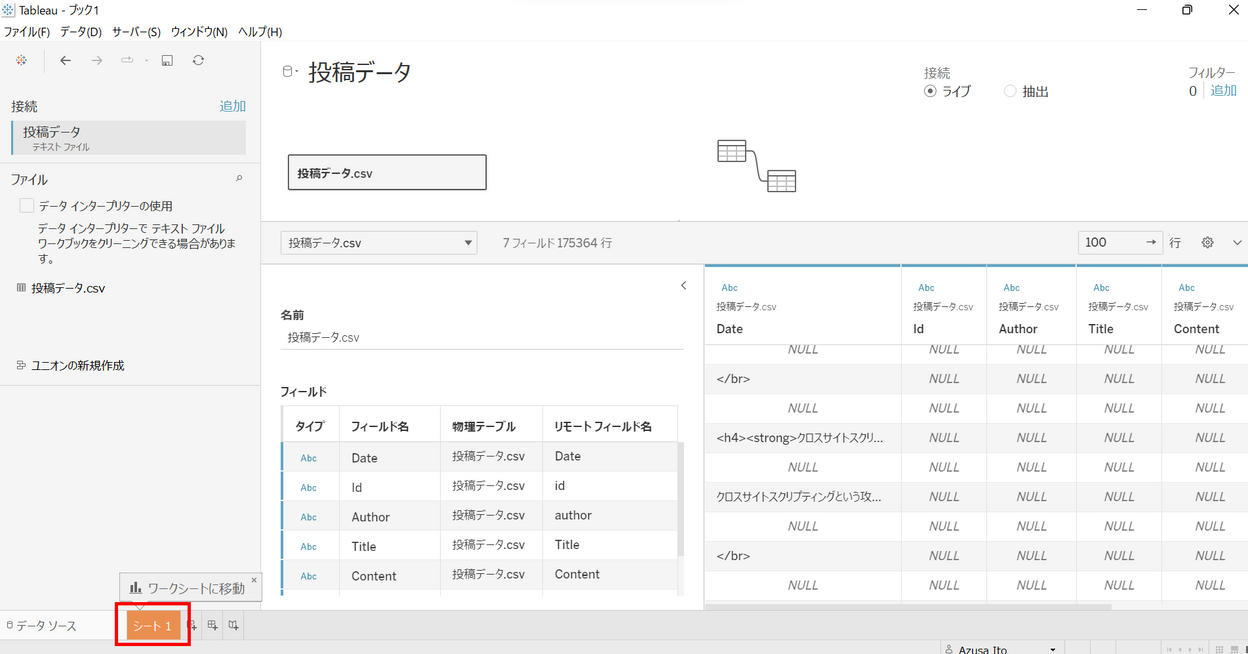Click the 投稿データ data source title
1248x654 pixels.
[x=360, y=72]
